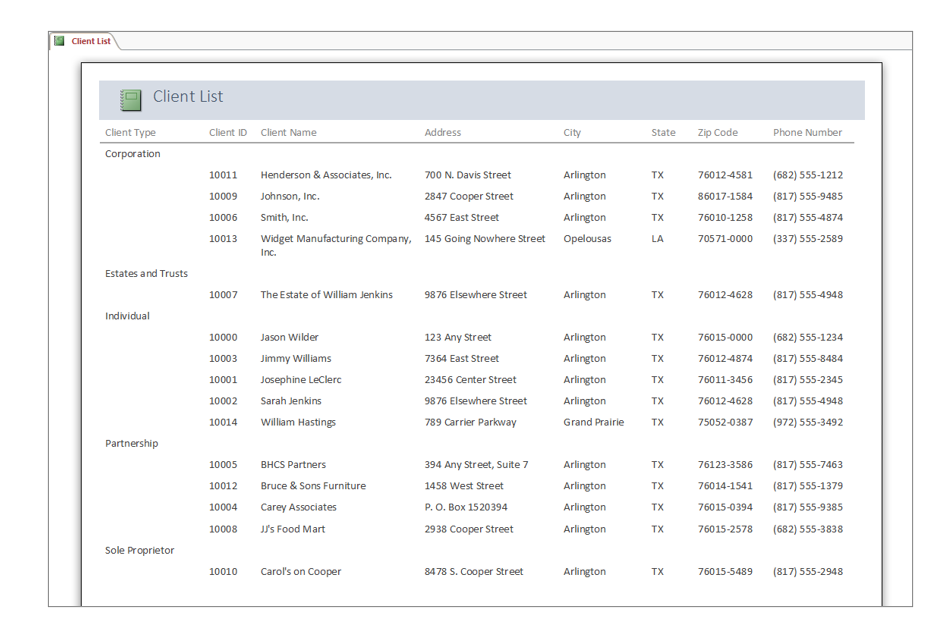Click the Client Name column header
This screenshot has width=929, height=628.
(289, 133)
